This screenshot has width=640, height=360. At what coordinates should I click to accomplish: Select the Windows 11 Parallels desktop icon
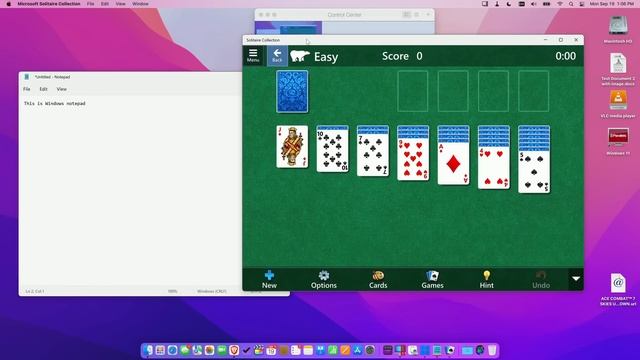[x=618, y=141]
